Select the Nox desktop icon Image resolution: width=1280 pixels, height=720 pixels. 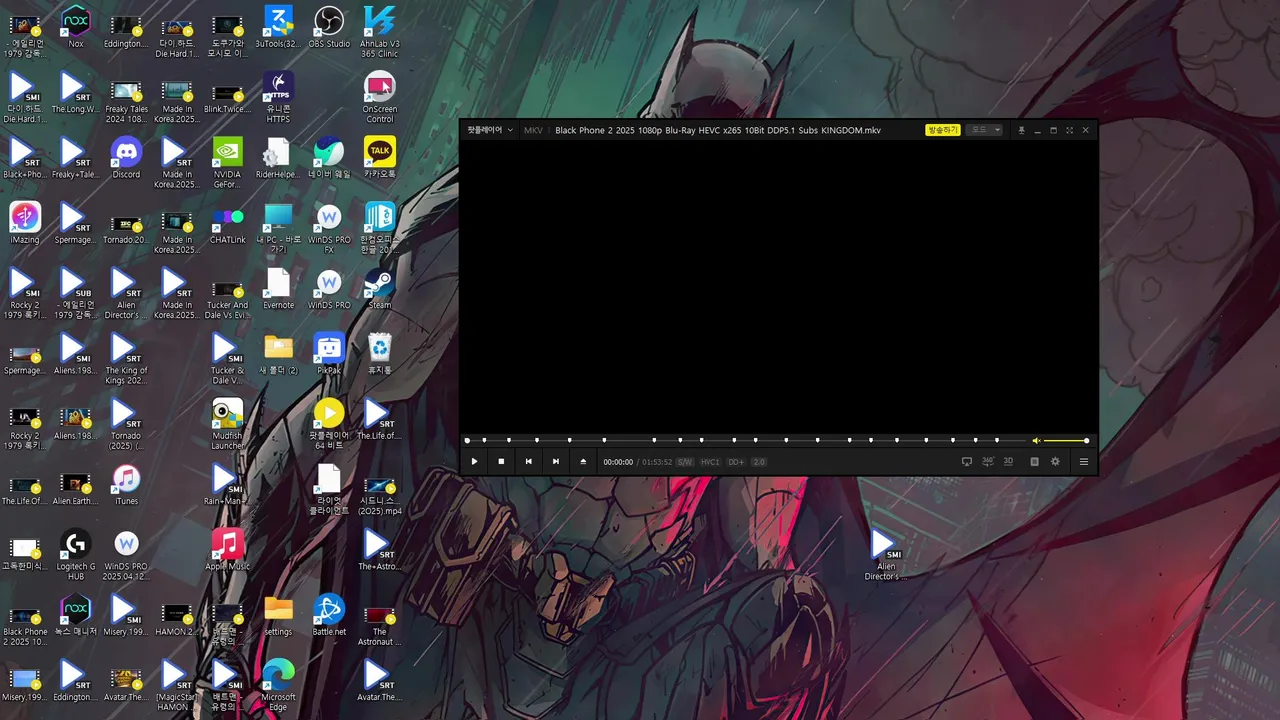[x=76, y=27]
